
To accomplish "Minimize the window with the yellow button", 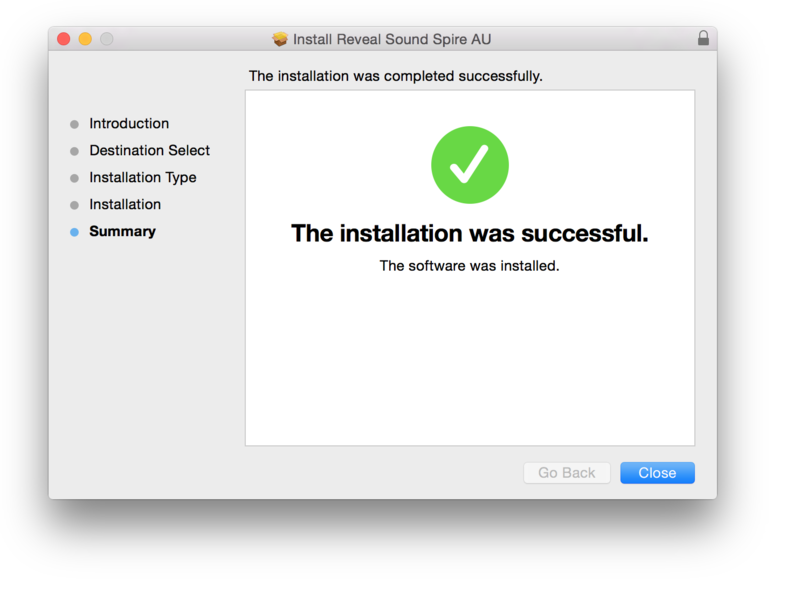I will (x=85, y=39).
